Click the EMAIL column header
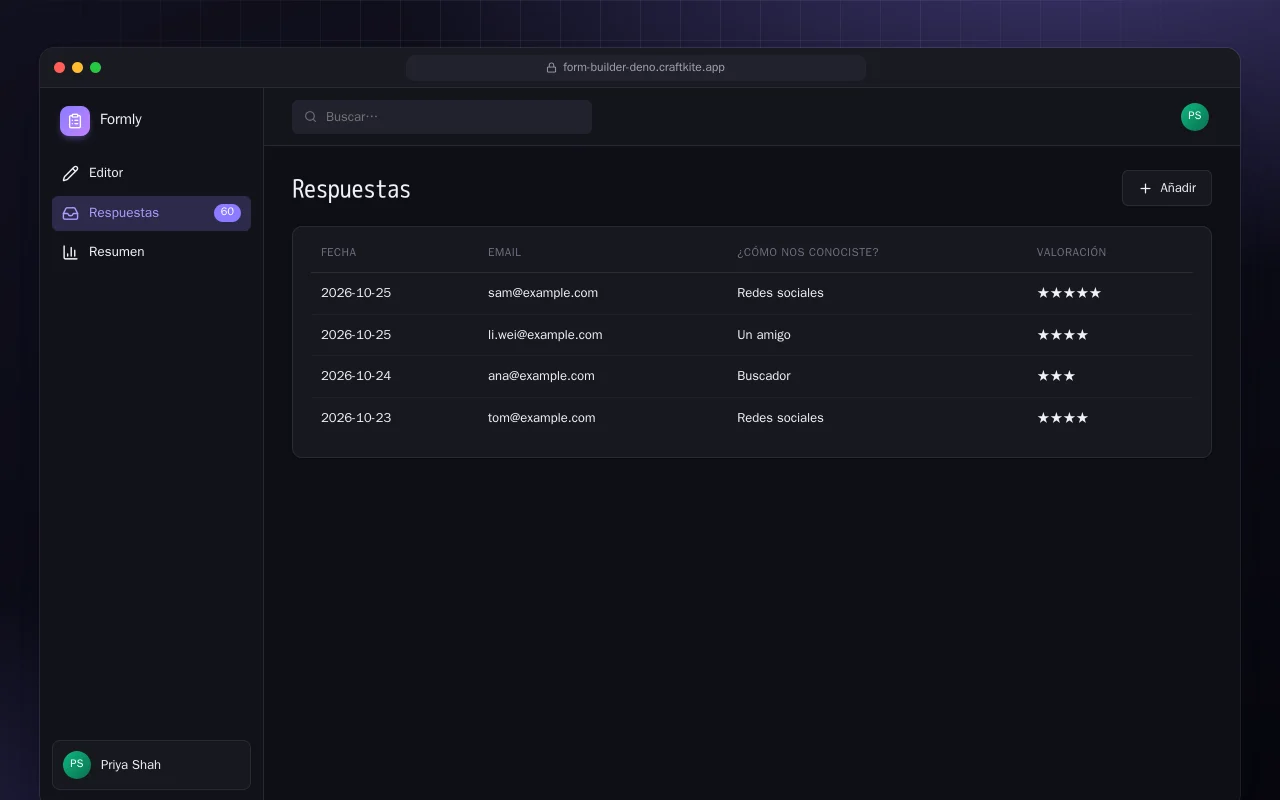1280x800 pixels. (x=504, y=252)
